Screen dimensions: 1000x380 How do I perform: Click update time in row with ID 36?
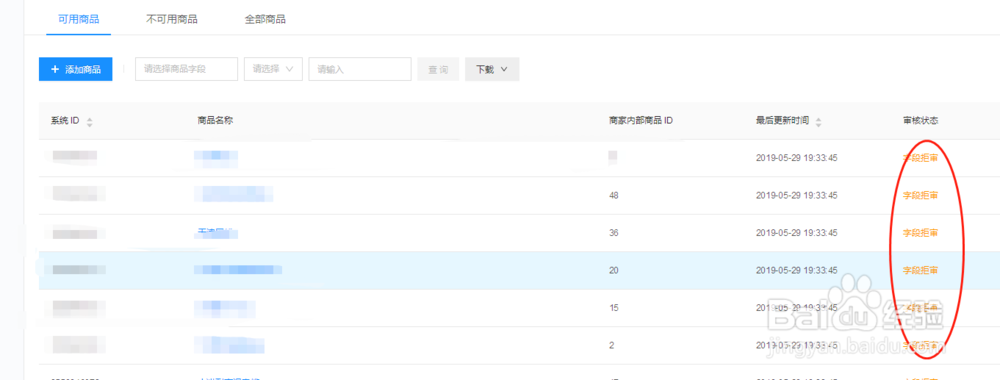797,233
